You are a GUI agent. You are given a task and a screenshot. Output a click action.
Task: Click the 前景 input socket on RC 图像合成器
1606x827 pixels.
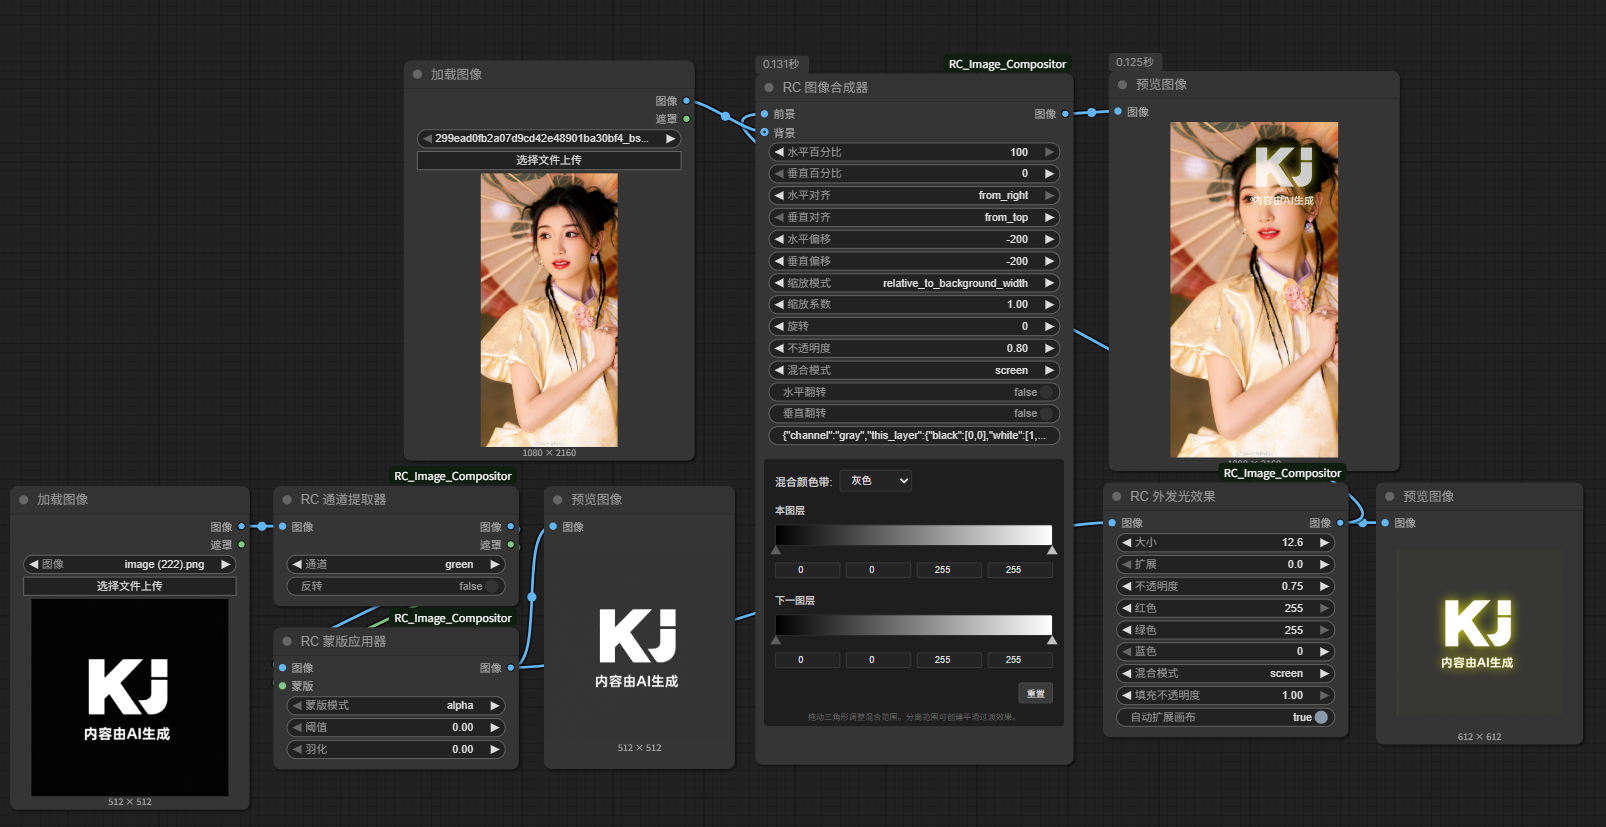765,114
